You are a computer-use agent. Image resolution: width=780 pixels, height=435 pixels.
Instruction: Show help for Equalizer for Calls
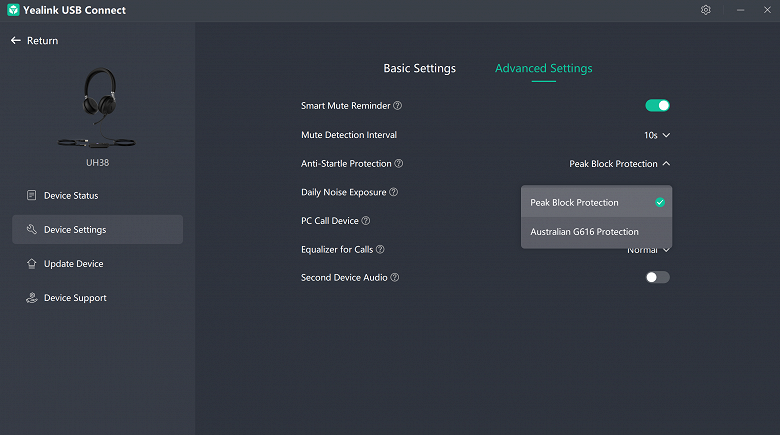pyautogui.click(x=380, y=249)
